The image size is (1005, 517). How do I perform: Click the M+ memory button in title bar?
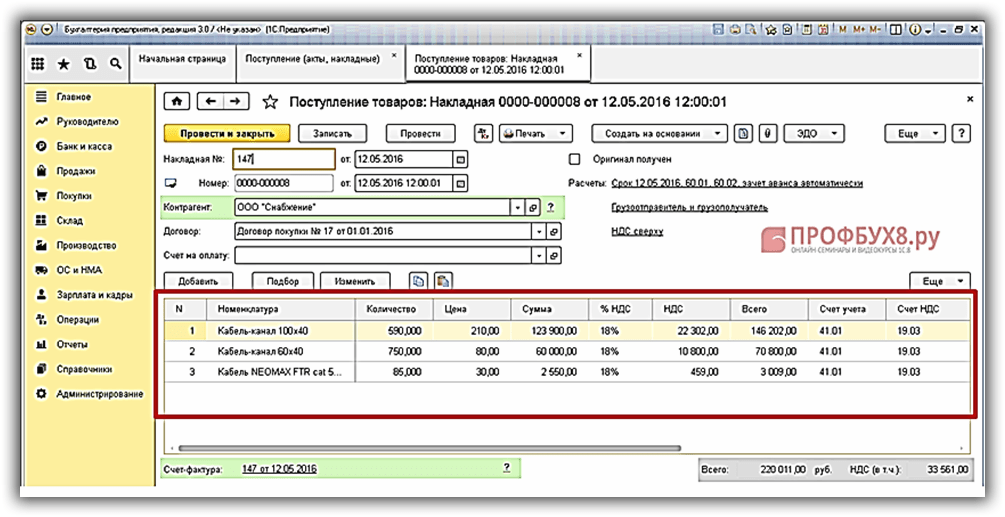[x=860, y=29]
